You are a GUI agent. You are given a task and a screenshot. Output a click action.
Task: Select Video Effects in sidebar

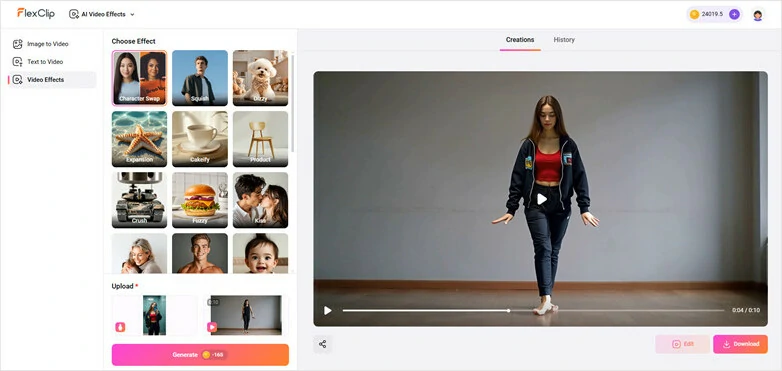[52, 80]
